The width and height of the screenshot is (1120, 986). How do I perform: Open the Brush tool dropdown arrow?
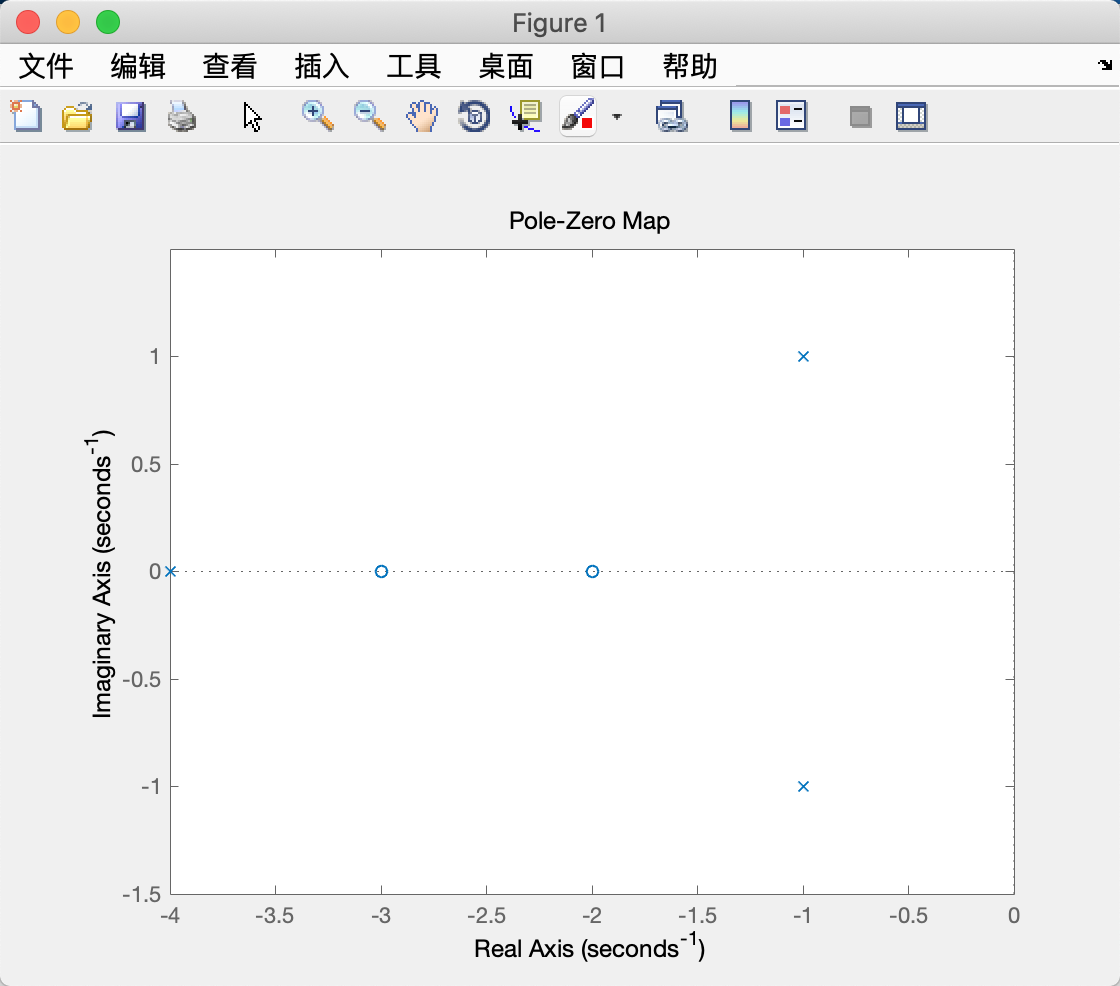617,117
